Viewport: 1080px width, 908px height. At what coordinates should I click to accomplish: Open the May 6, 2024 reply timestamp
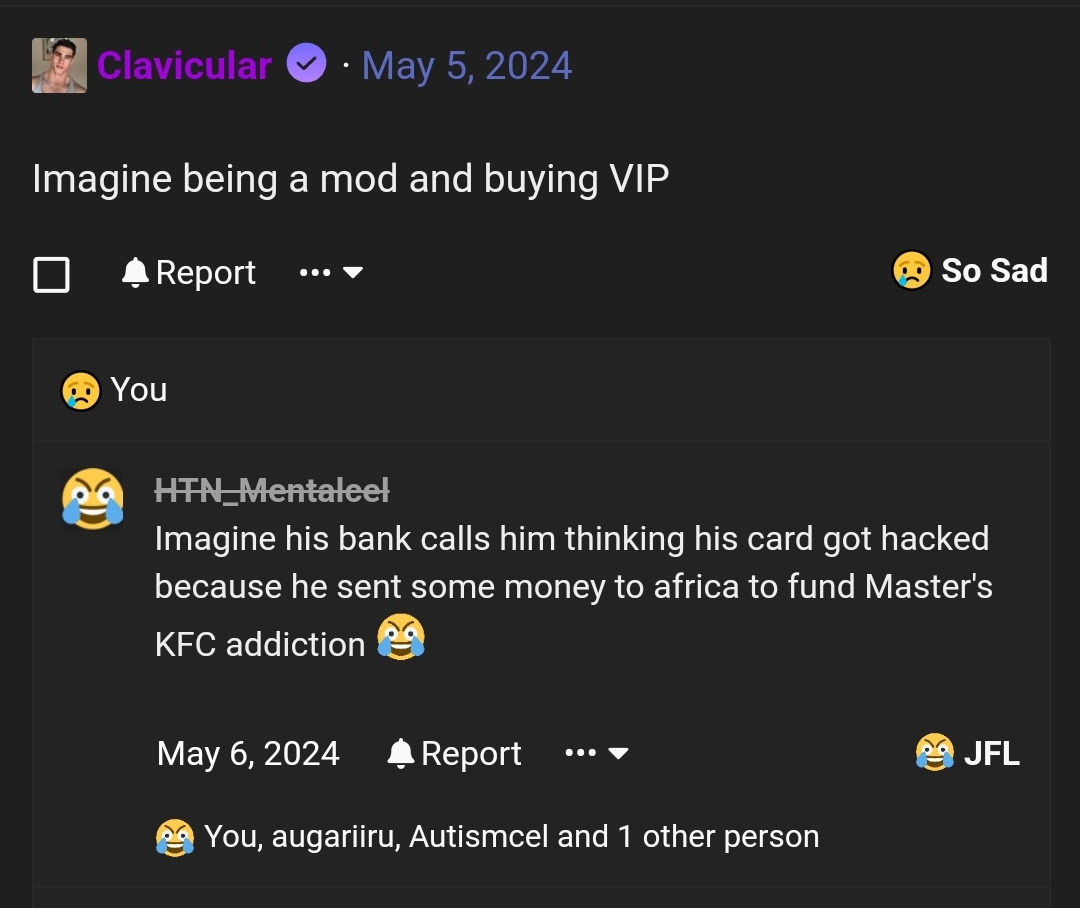[x=248, y=753]
